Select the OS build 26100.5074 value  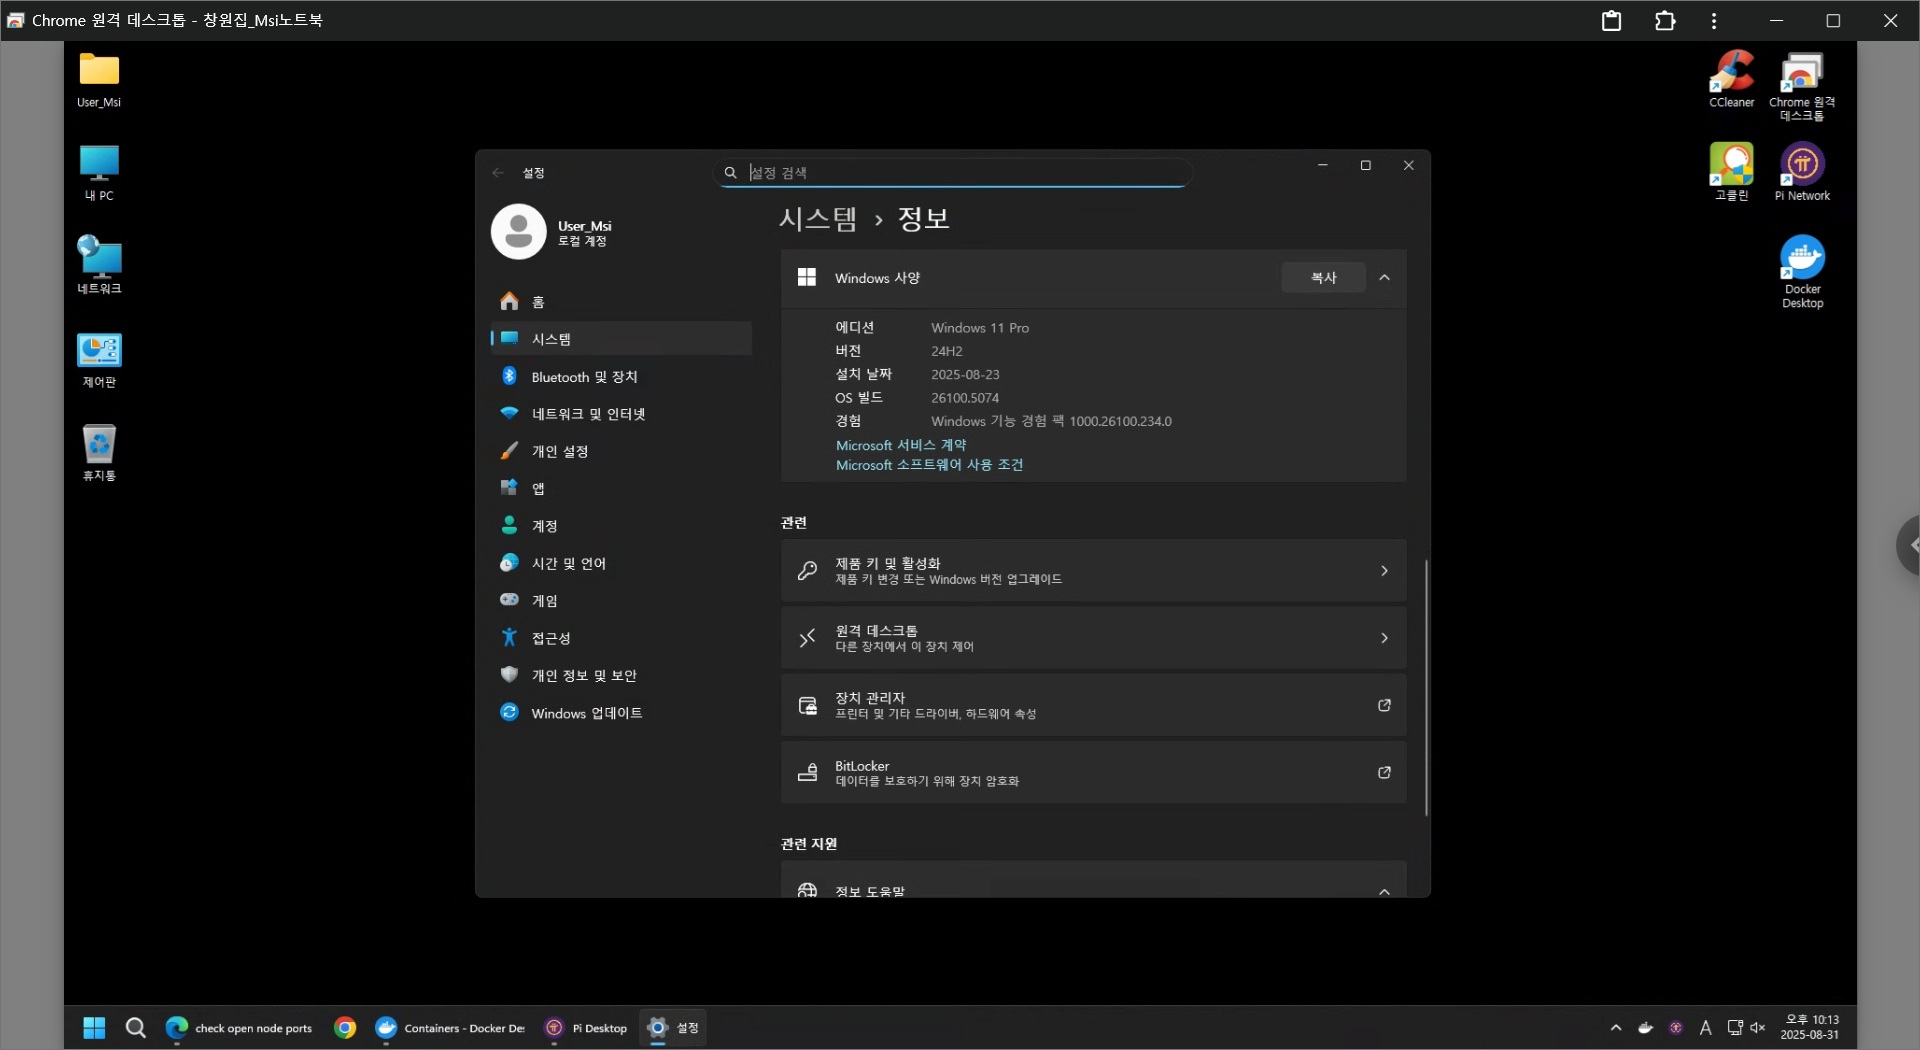coord(965,398)
